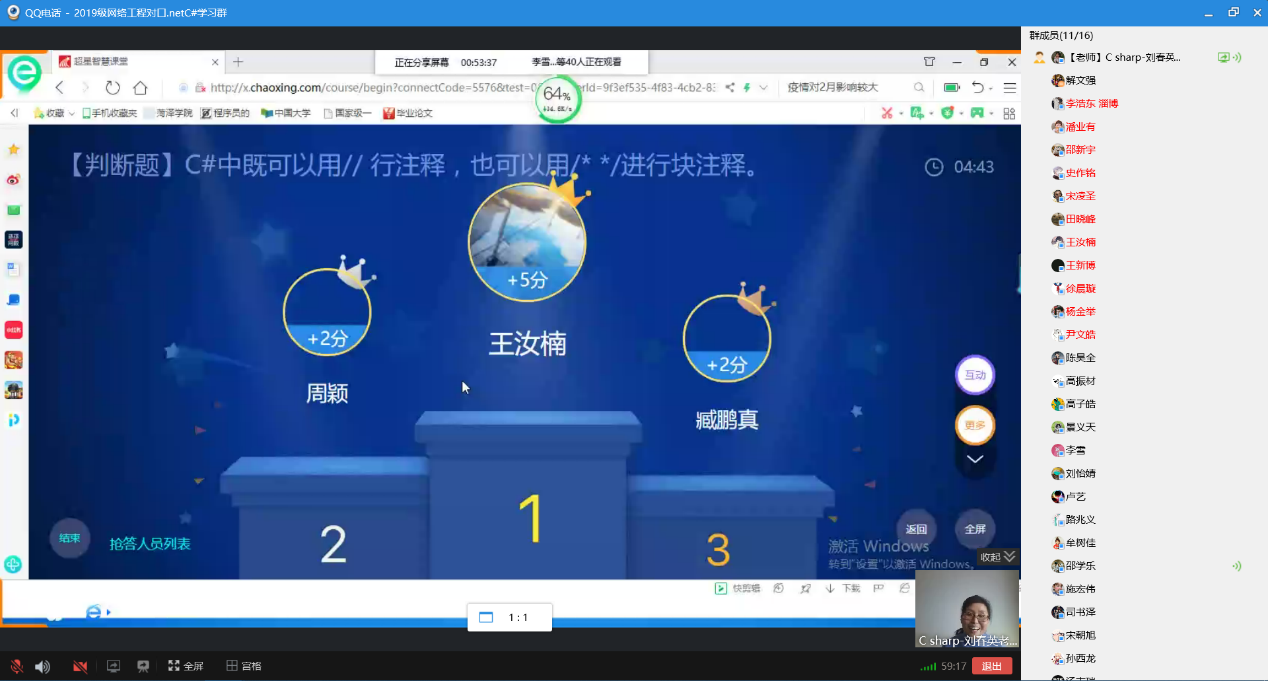This screenshot has width=1268, height=681.
Task: Click browser forward arrow
Action: [85, 88]
